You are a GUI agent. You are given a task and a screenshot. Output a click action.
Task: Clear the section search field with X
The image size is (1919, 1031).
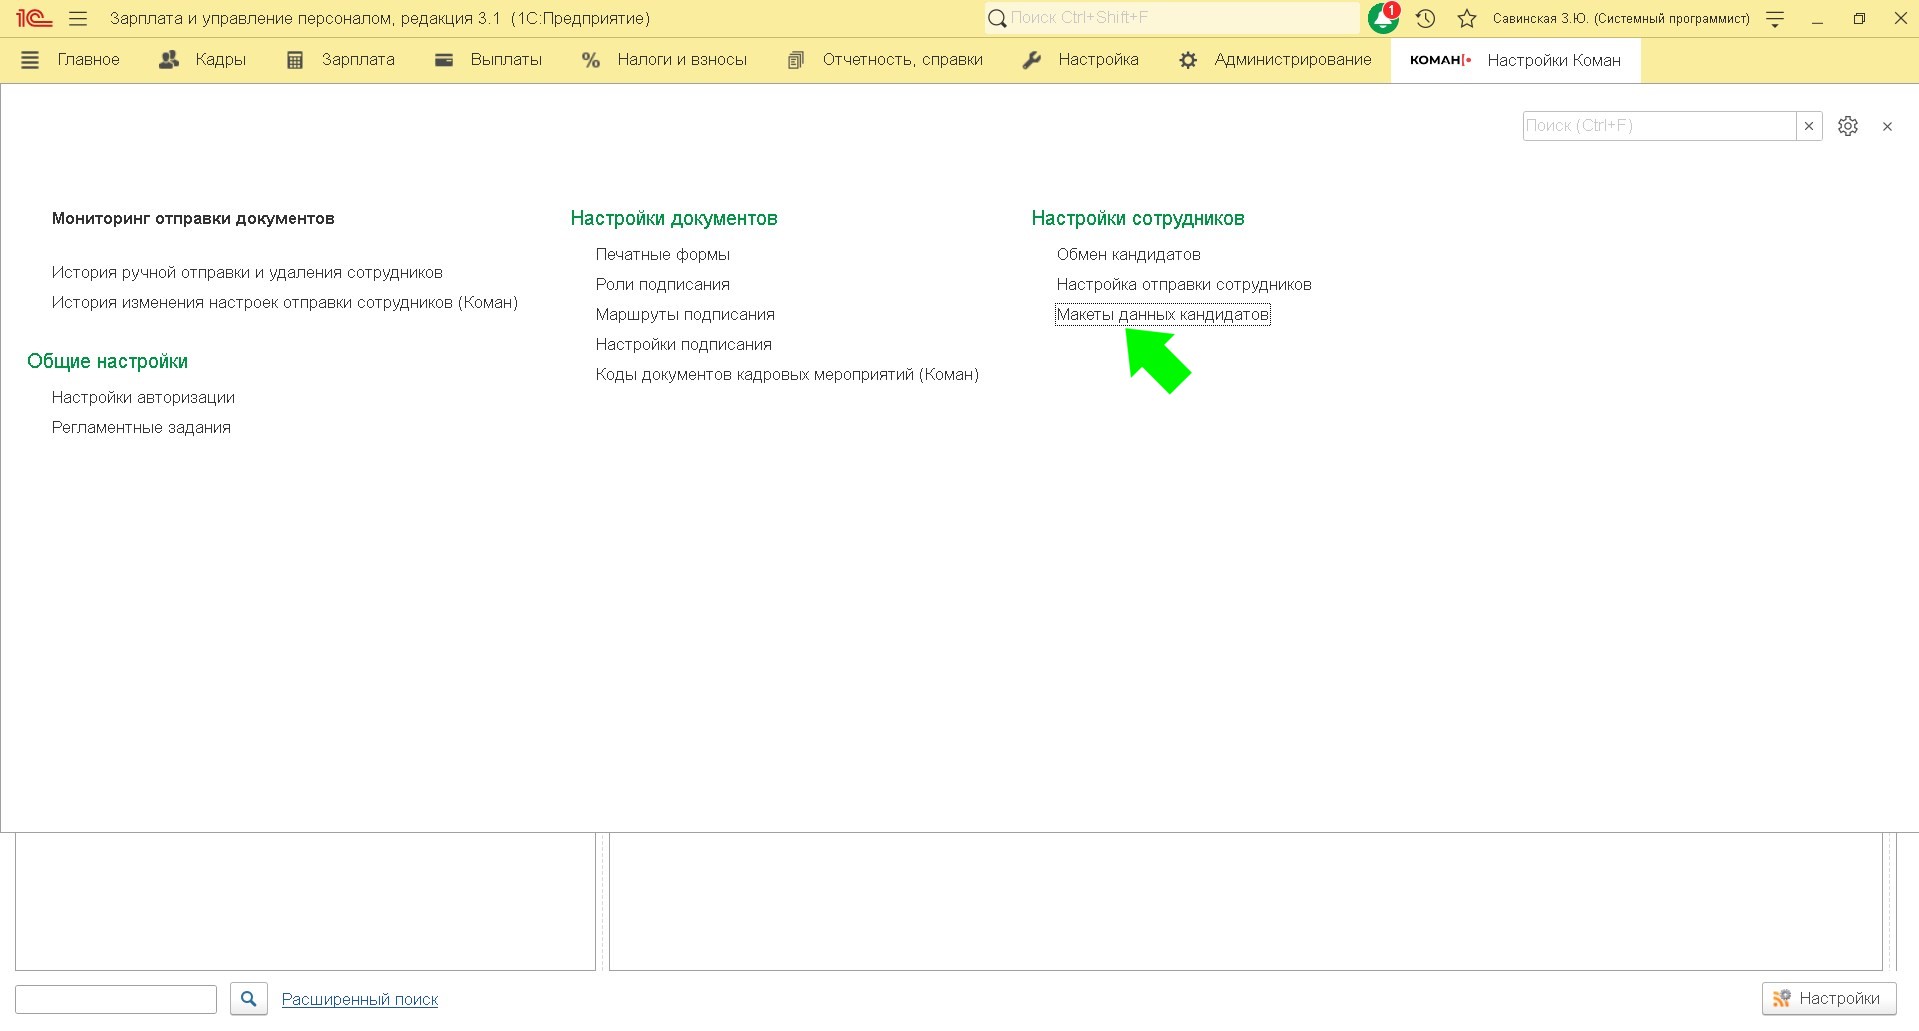point(1809,126)
